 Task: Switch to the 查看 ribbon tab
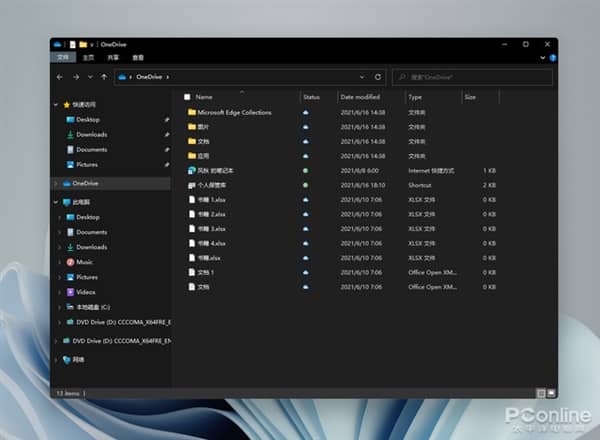[x=138, y=58]
